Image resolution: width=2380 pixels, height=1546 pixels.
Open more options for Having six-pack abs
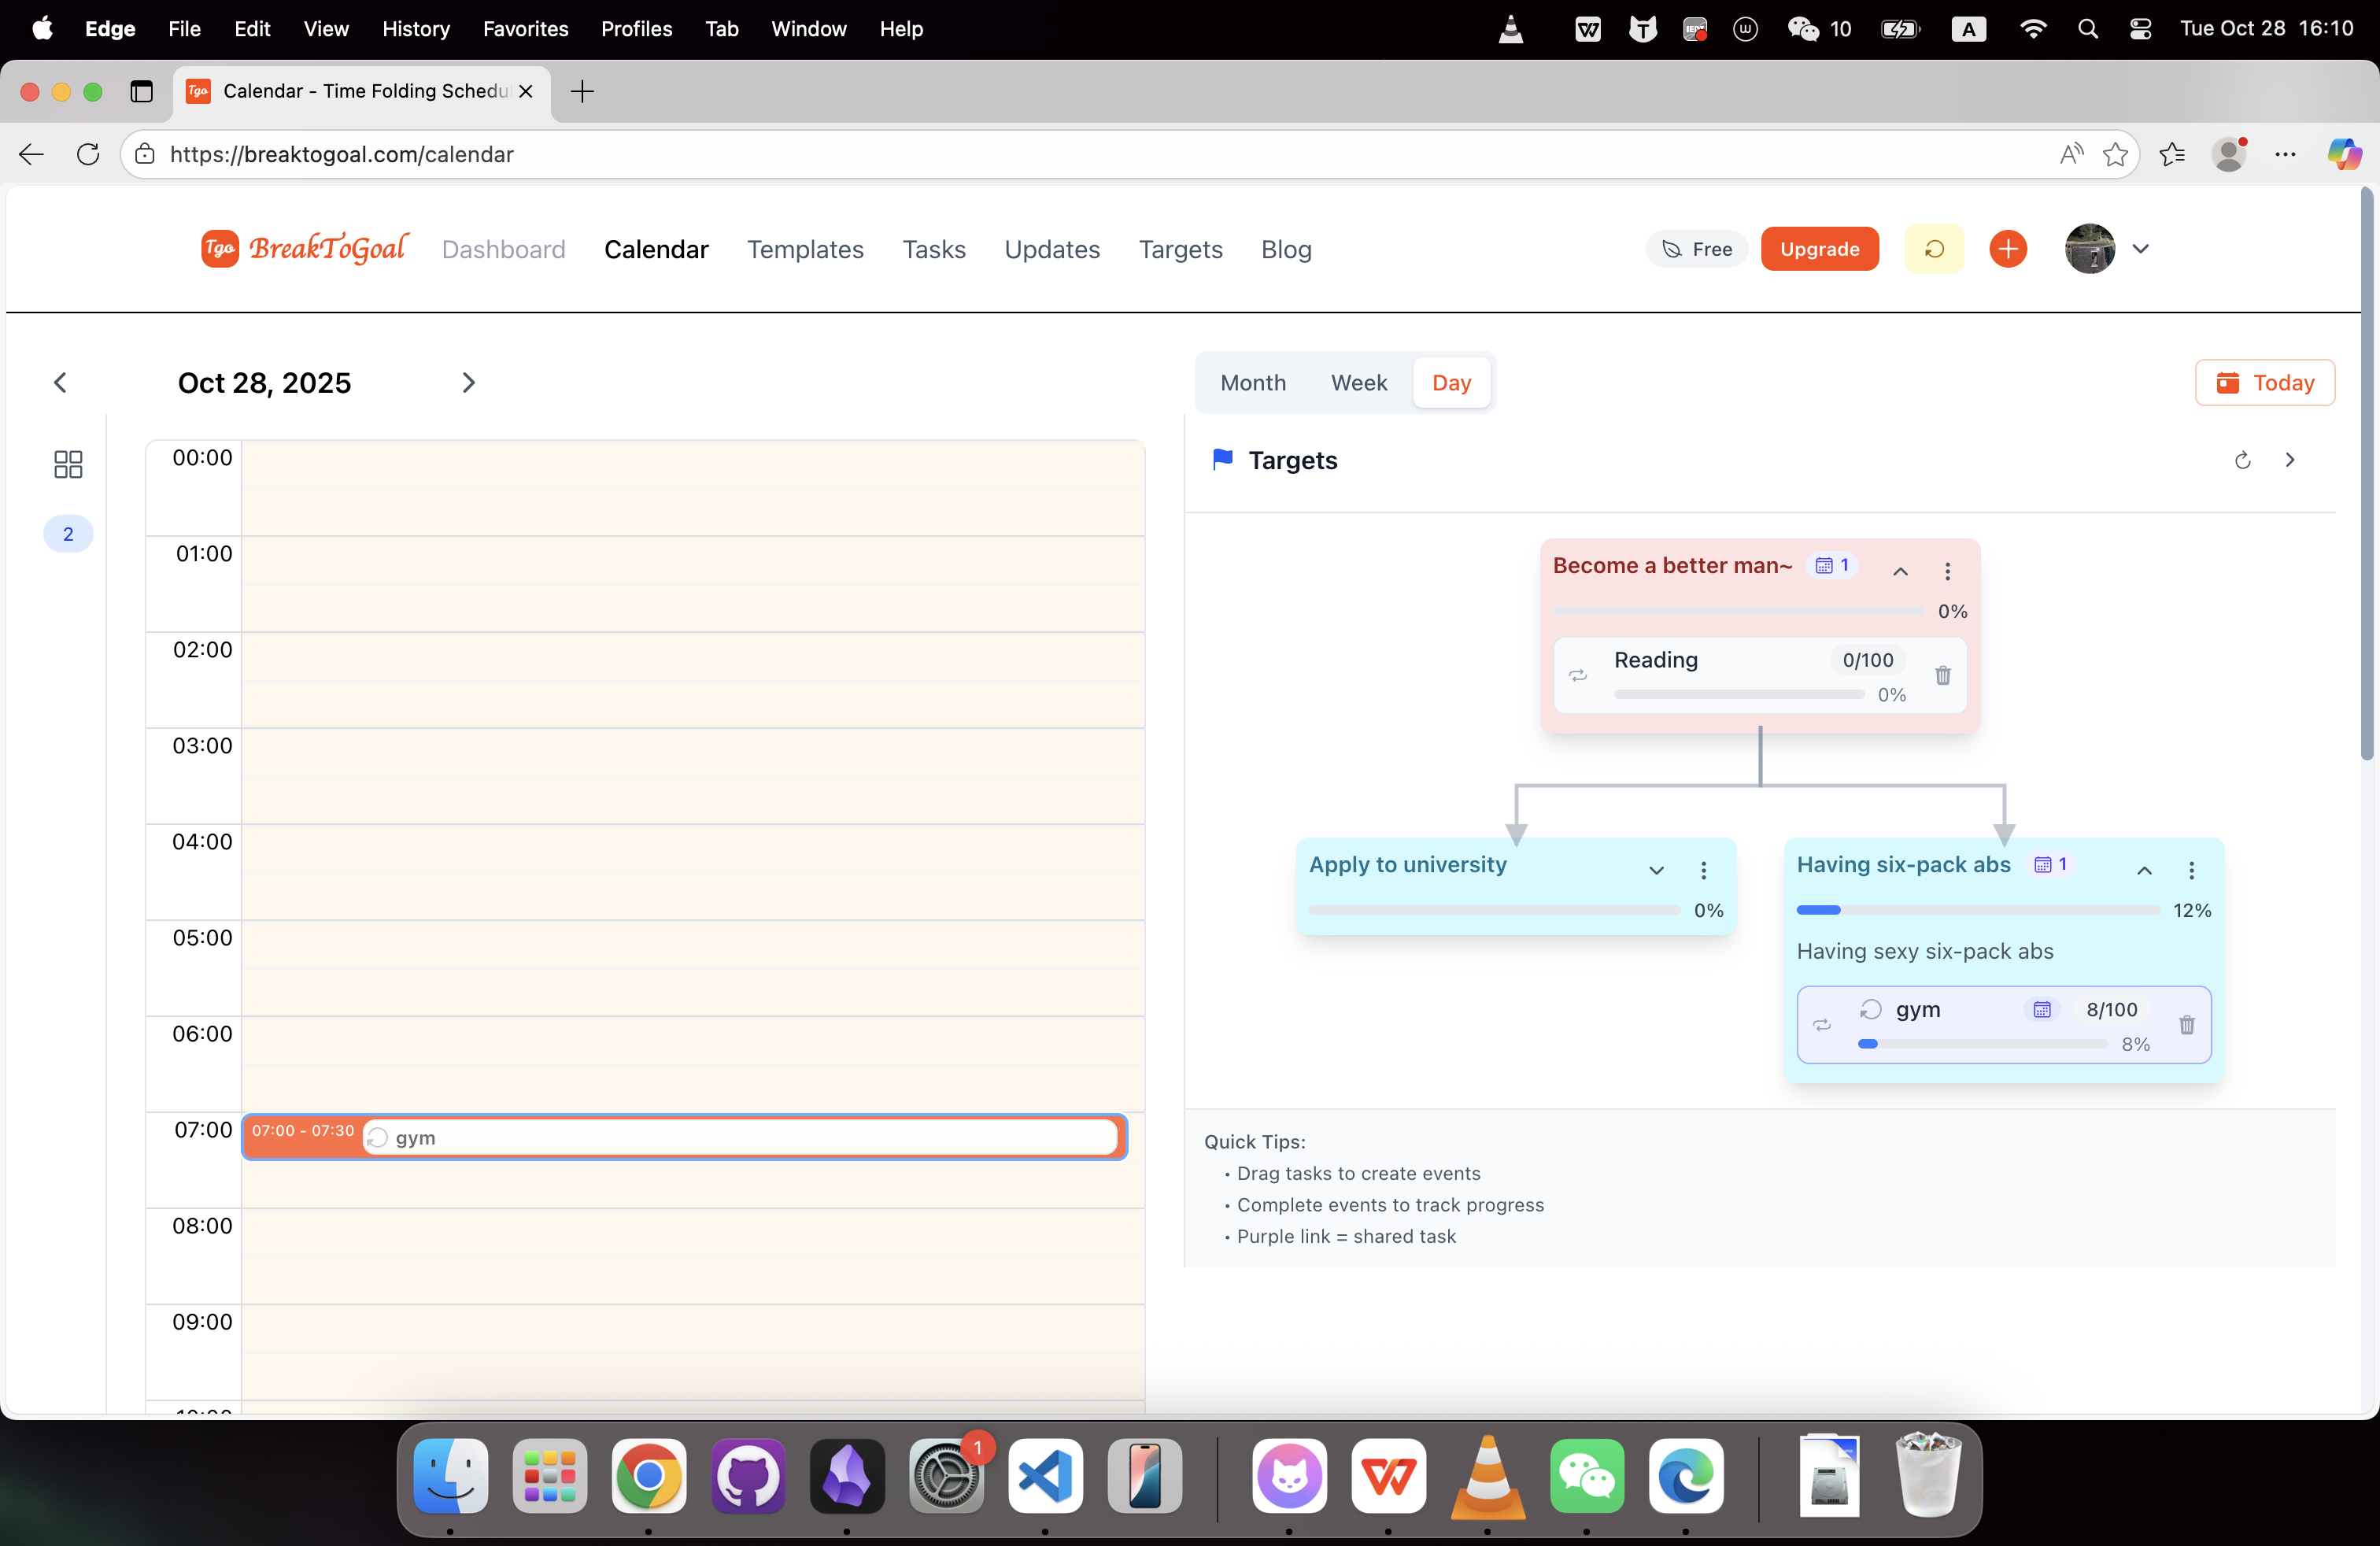[2191, 870]
